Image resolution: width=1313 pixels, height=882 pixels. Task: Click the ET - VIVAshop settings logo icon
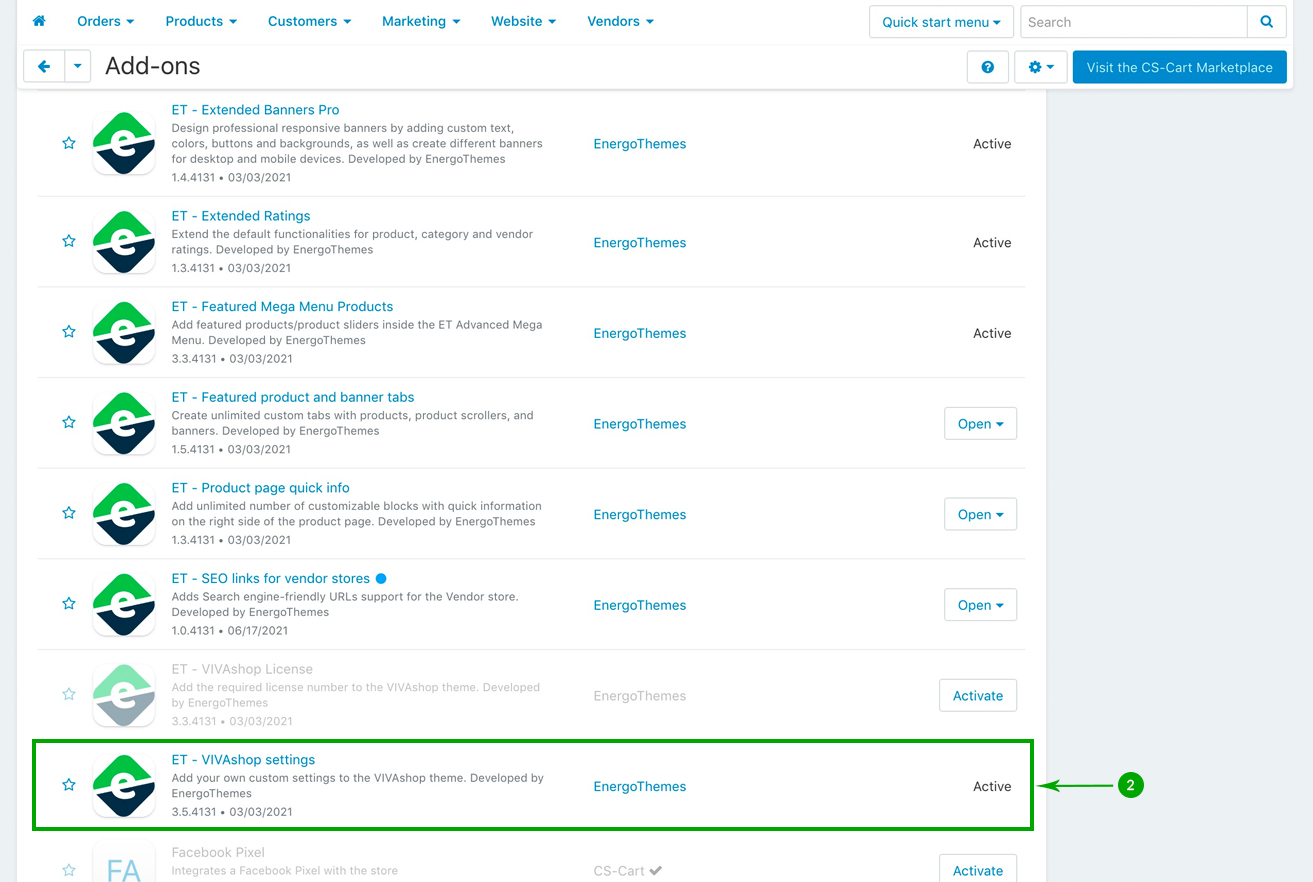(124, 786)
